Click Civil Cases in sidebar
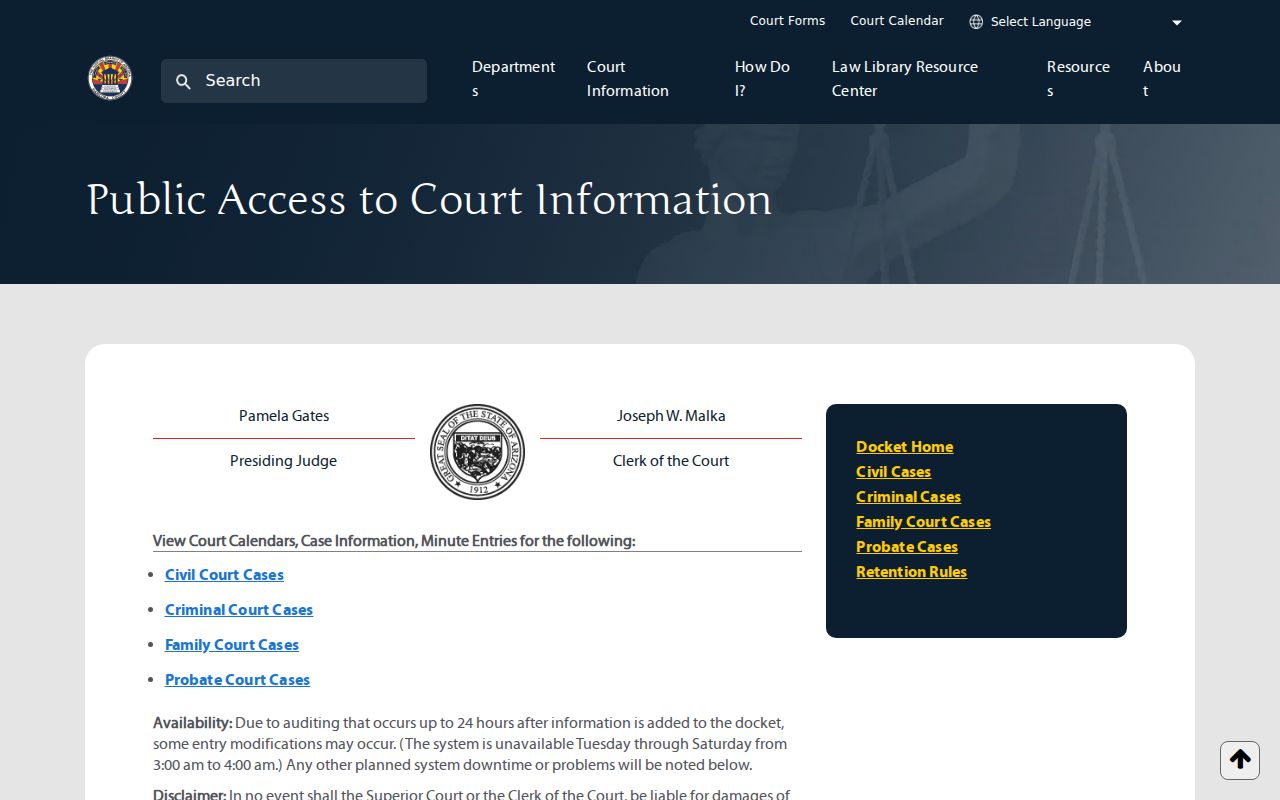Image resolution: width=1280 pixels, height=800 pixels. coord(893,472)
